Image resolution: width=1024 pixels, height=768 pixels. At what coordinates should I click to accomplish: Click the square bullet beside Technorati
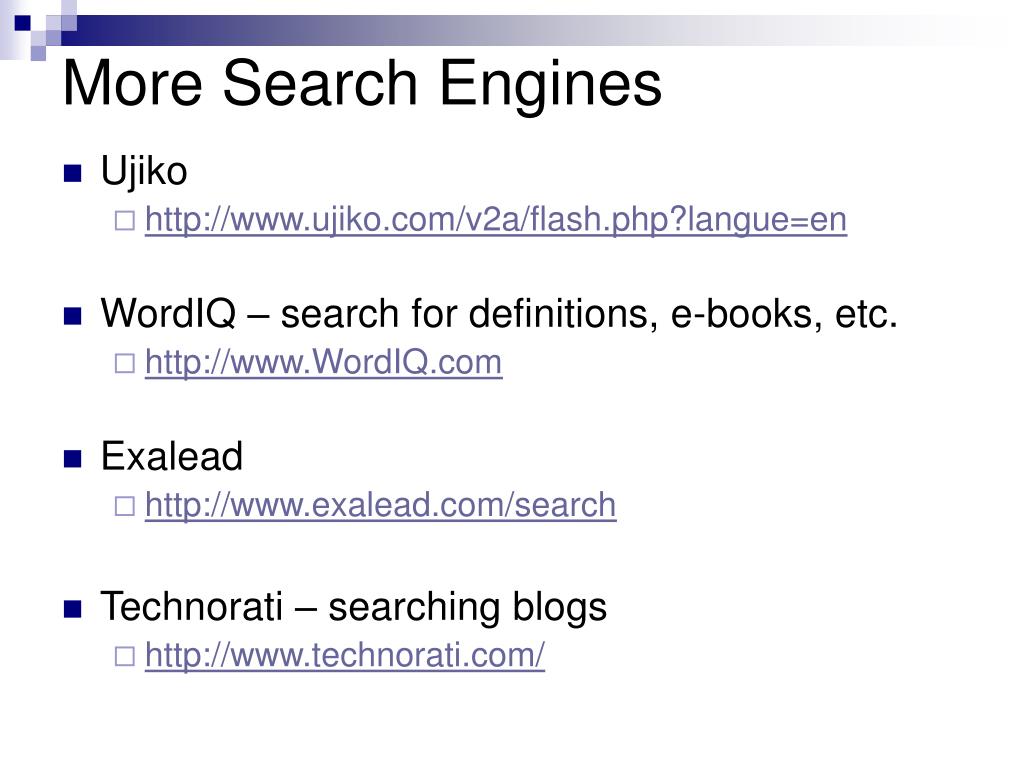click(x=72, y=609)
